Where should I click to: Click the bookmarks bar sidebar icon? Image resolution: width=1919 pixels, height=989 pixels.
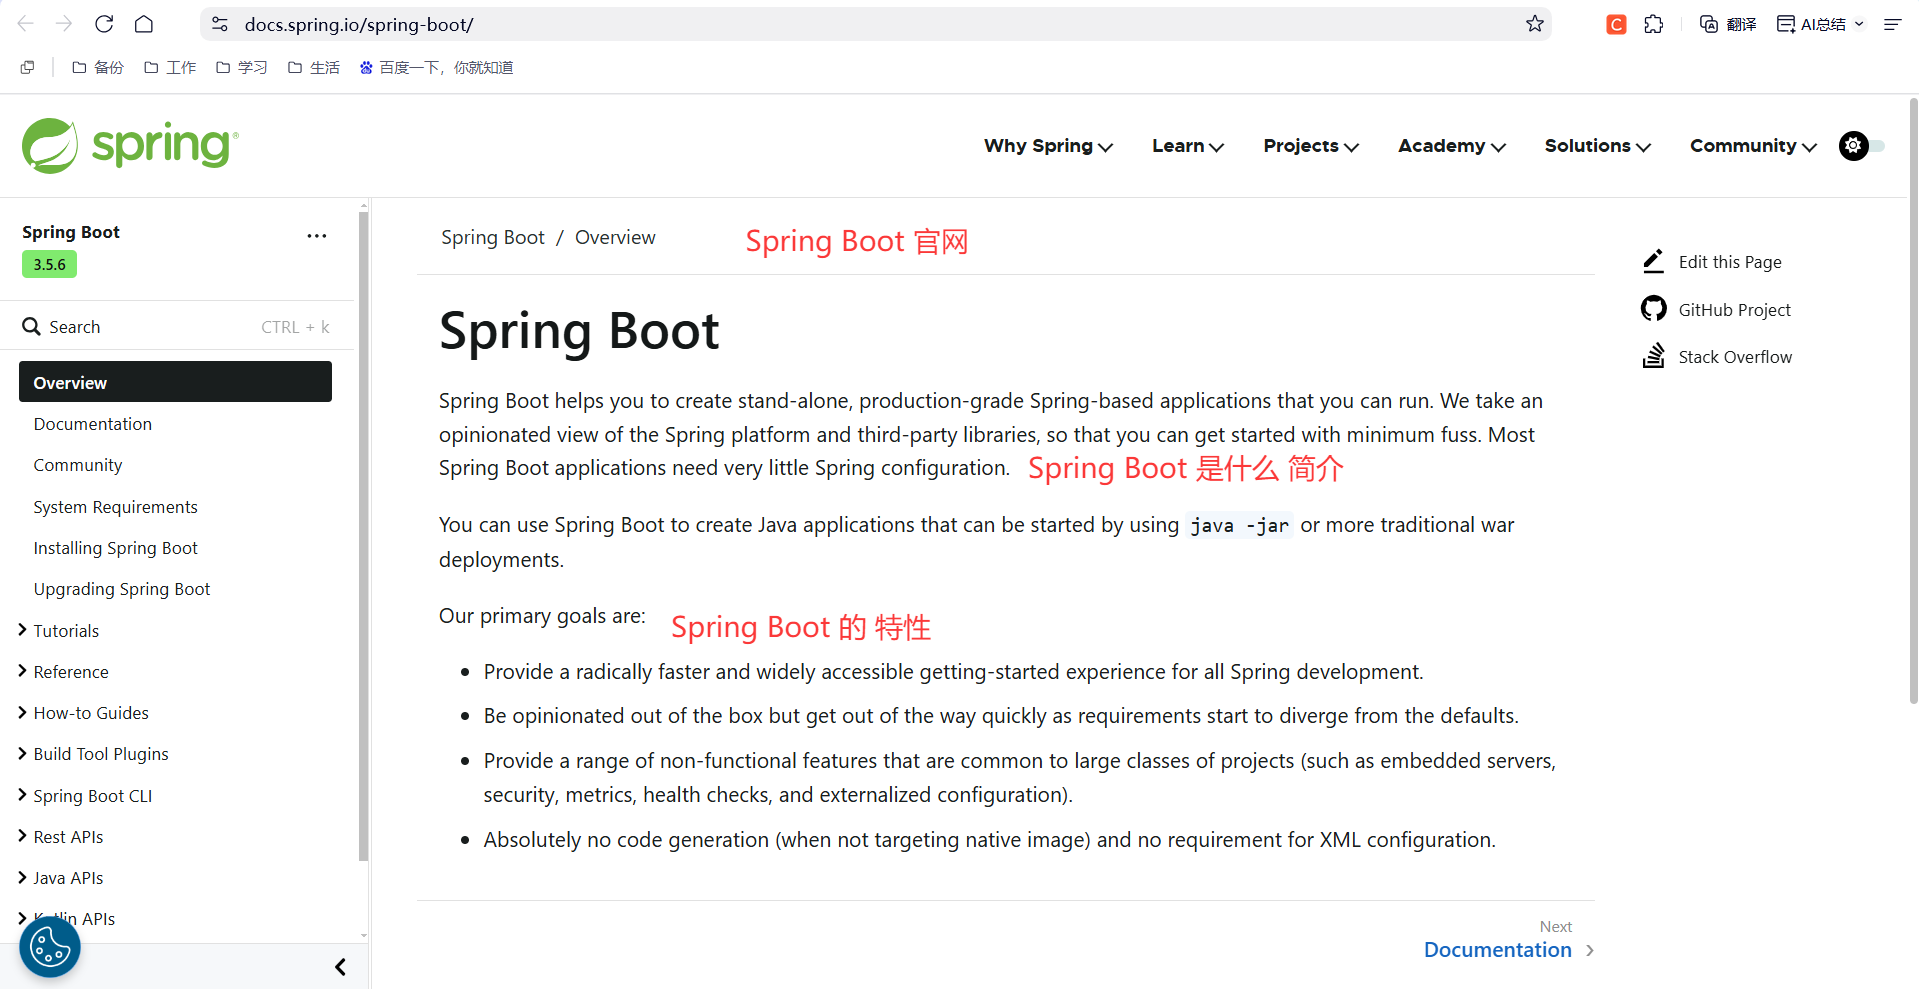pyautogui.click(x=27, y=67)
